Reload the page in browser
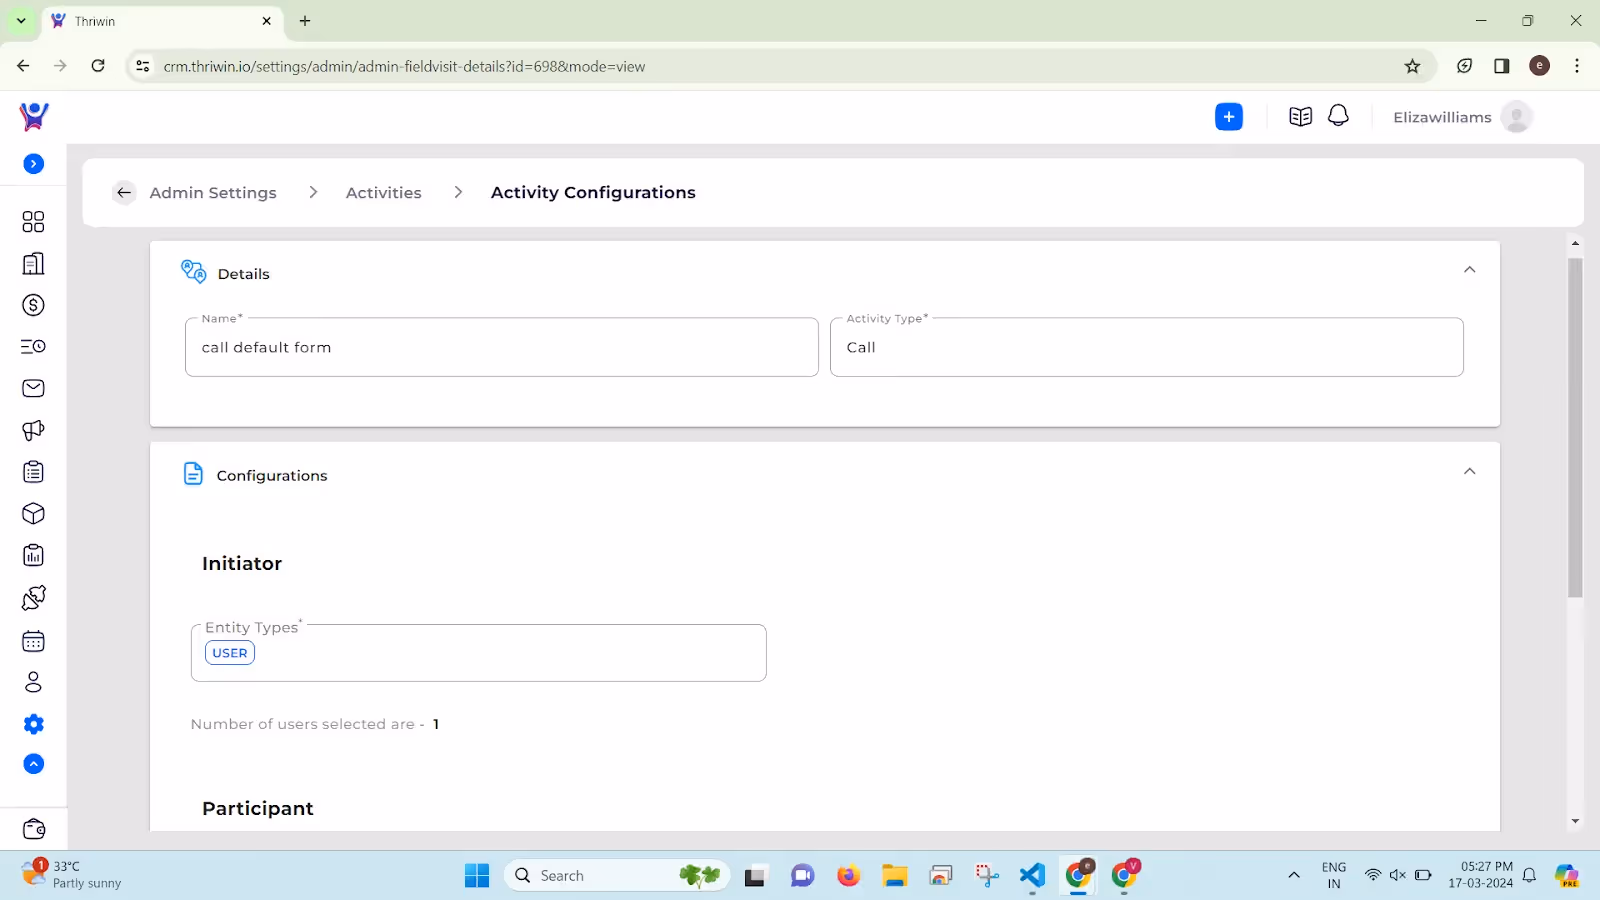 point(98,66)
